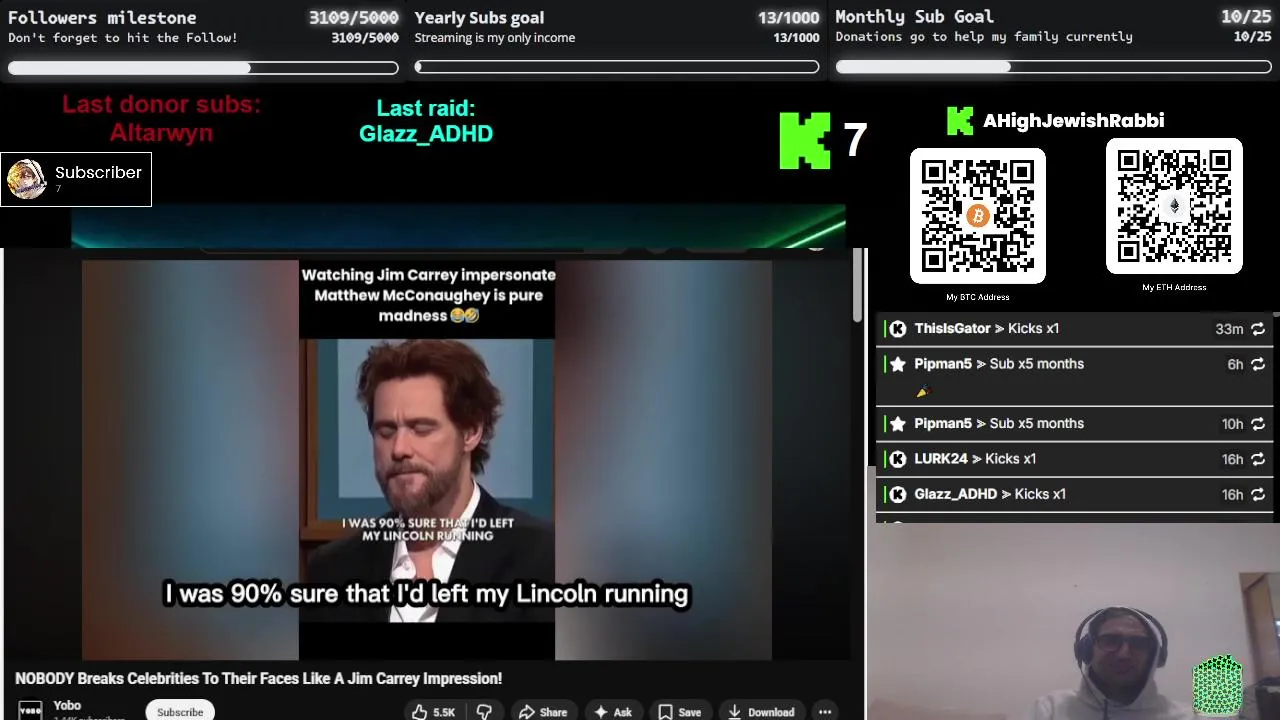Image resolution: width=1280 pixels, height=720 pixels.
Task: Click the Subscriber avatar picture
Action: tap(26, 180)
